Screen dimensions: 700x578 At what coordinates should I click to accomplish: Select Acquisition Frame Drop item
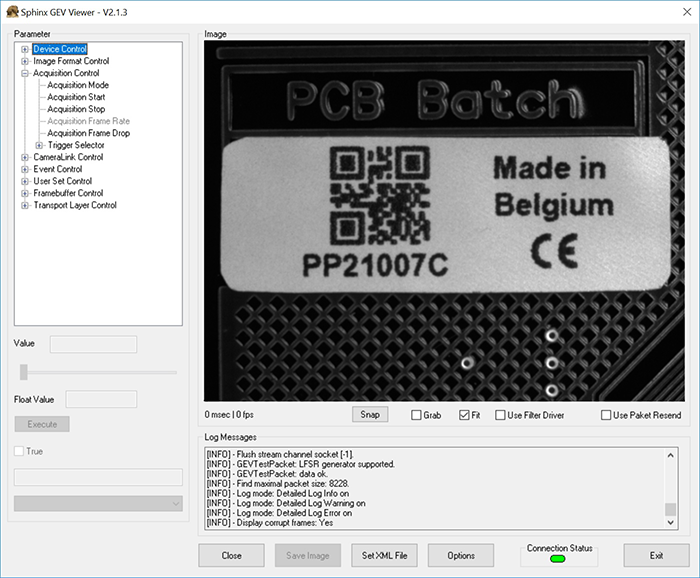pos(88,133)
